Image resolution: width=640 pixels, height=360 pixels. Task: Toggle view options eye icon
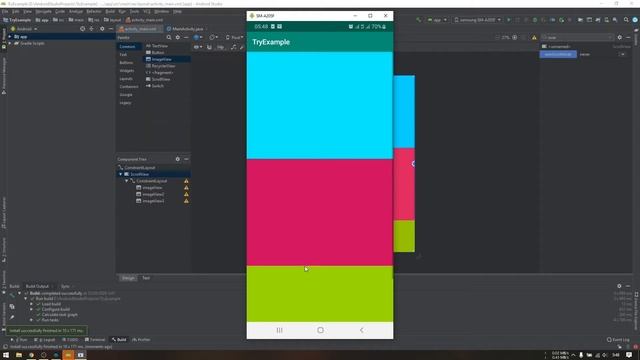(x=197, y=47)
